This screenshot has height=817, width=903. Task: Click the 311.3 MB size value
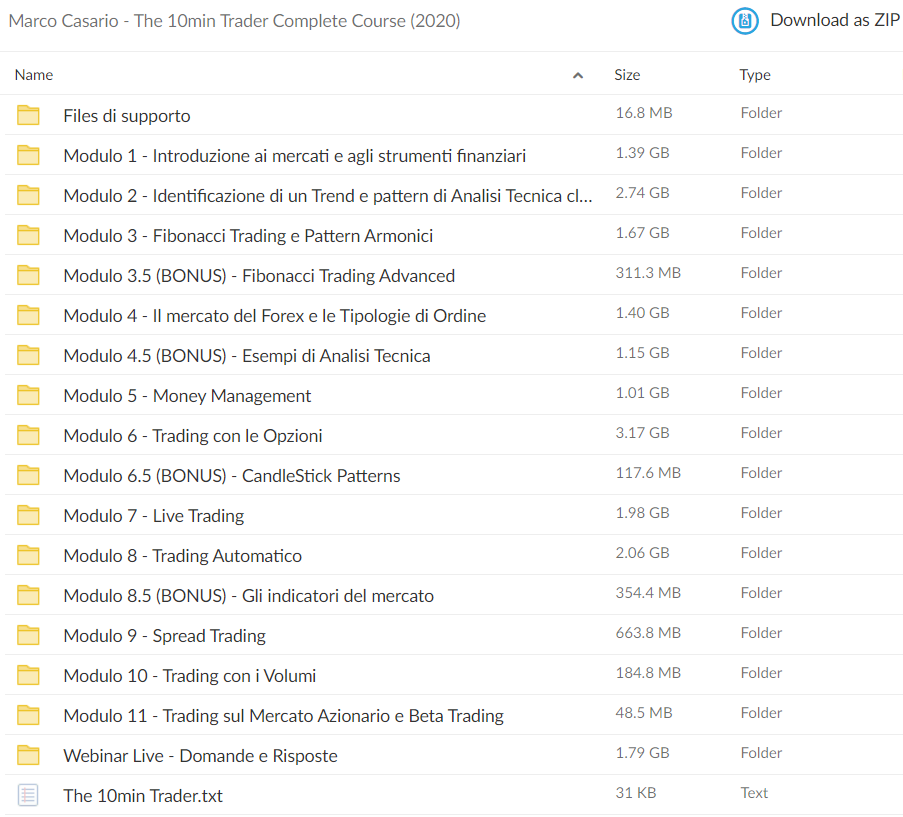[648, 273]
